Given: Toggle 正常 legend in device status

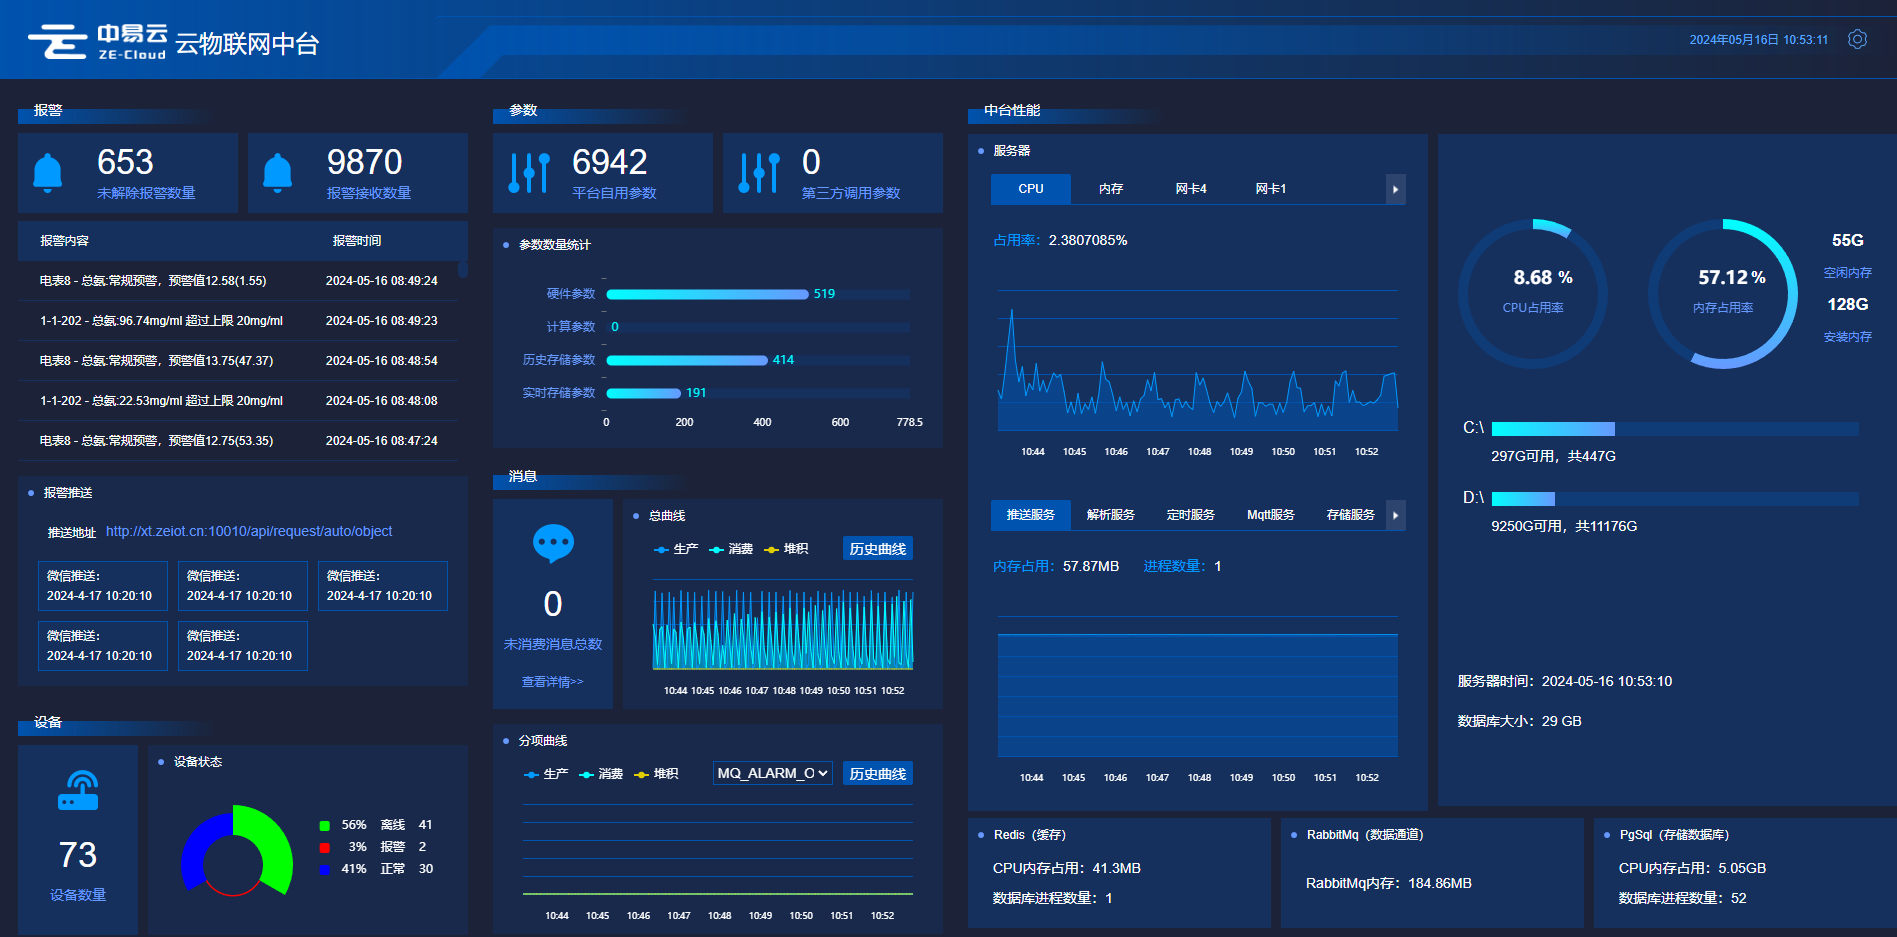Looking at the screenshot, I should point(376,869).
